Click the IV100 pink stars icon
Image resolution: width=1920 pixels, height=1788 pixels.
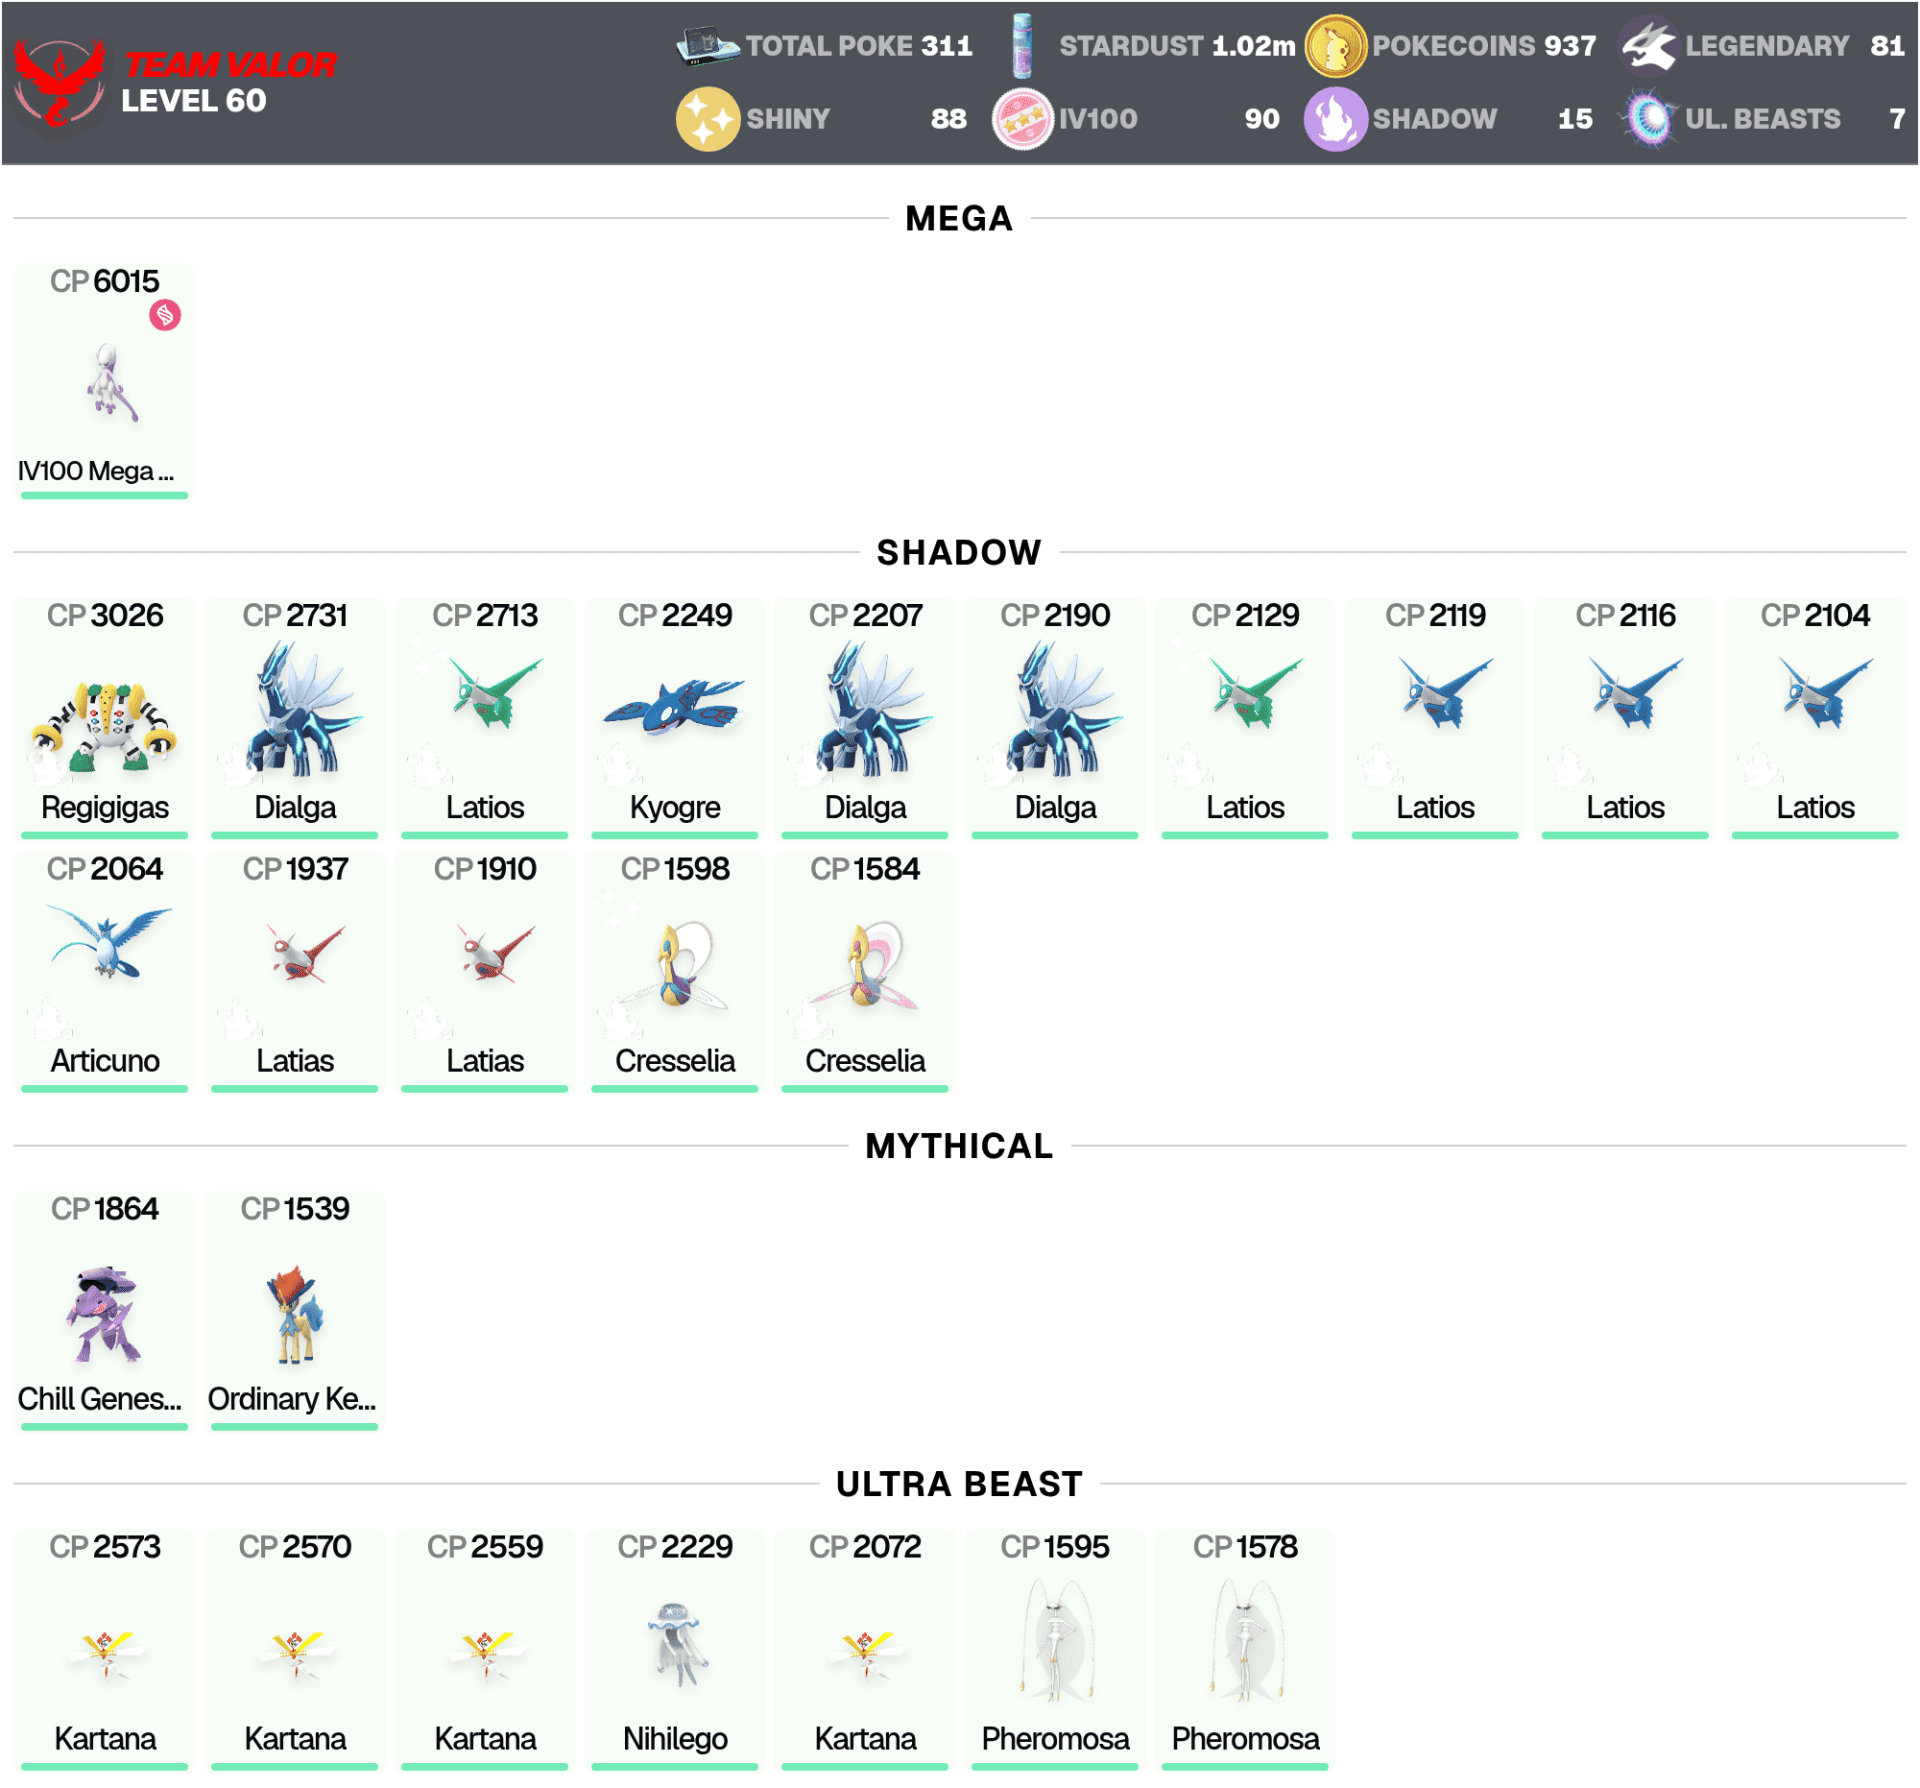pyautogui.click(x=1021, y=119)
